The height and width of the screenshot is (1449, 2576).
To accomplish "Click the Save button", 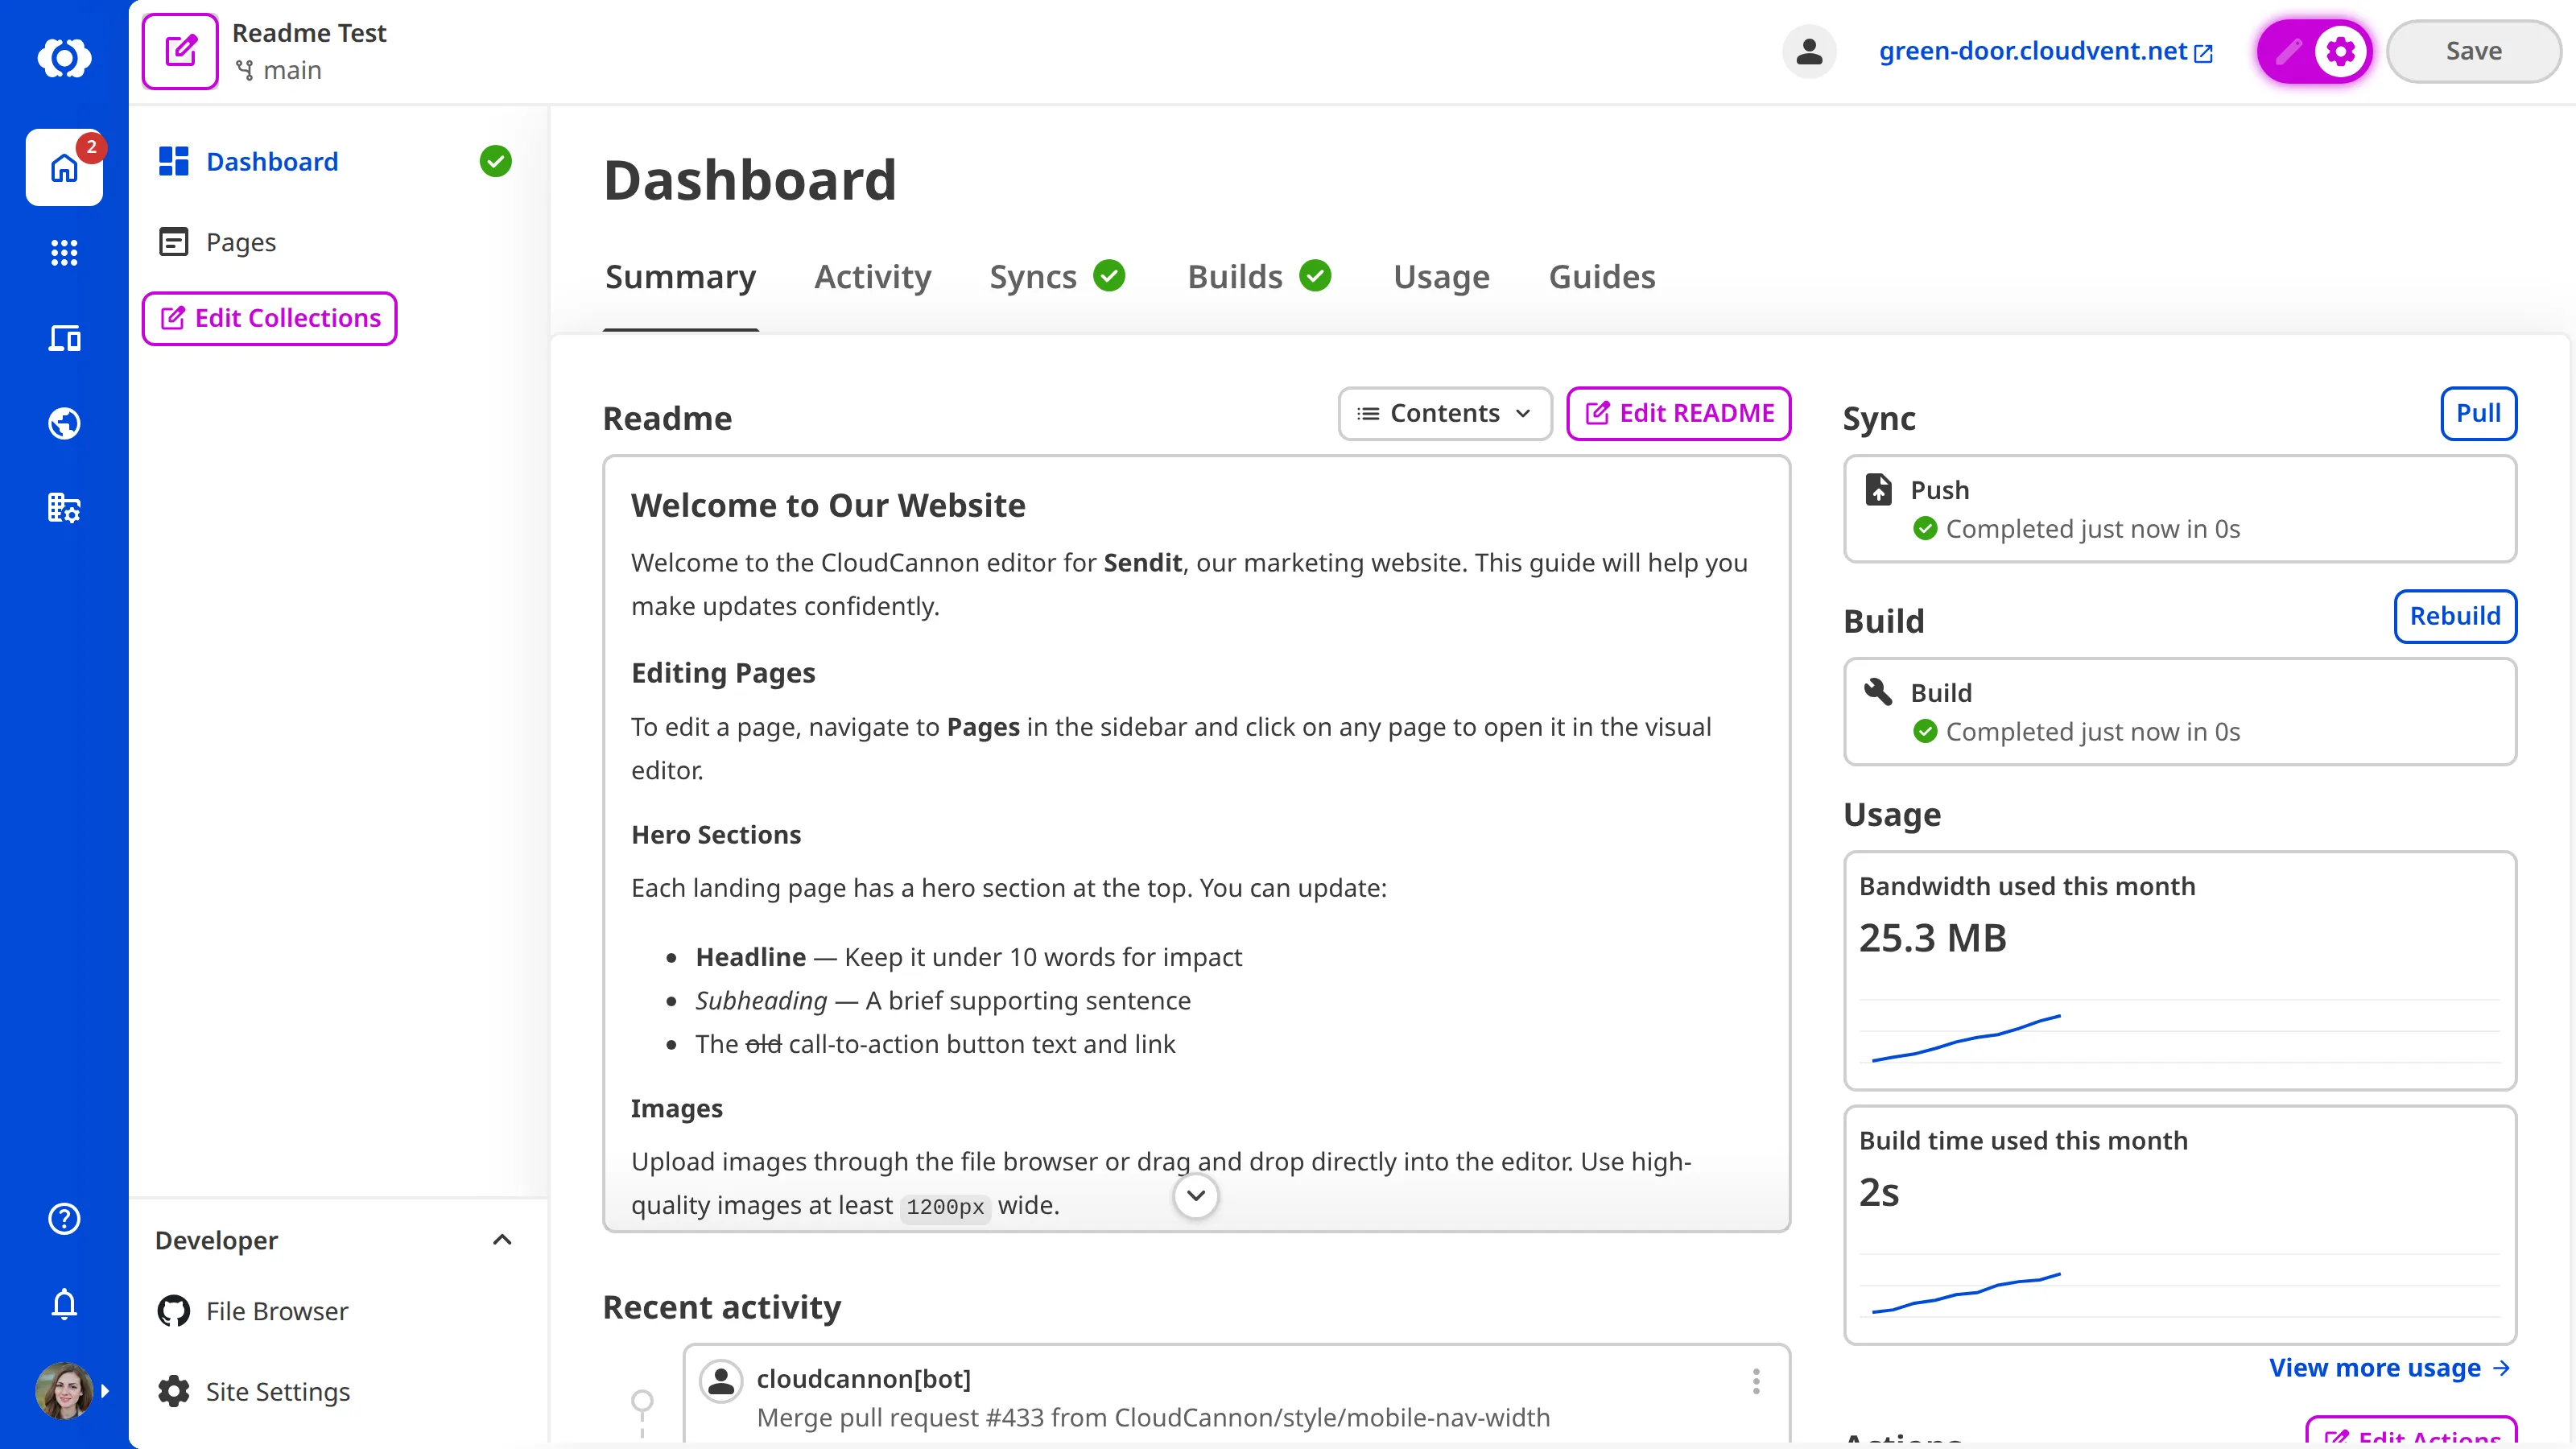I will point(2473,51).
